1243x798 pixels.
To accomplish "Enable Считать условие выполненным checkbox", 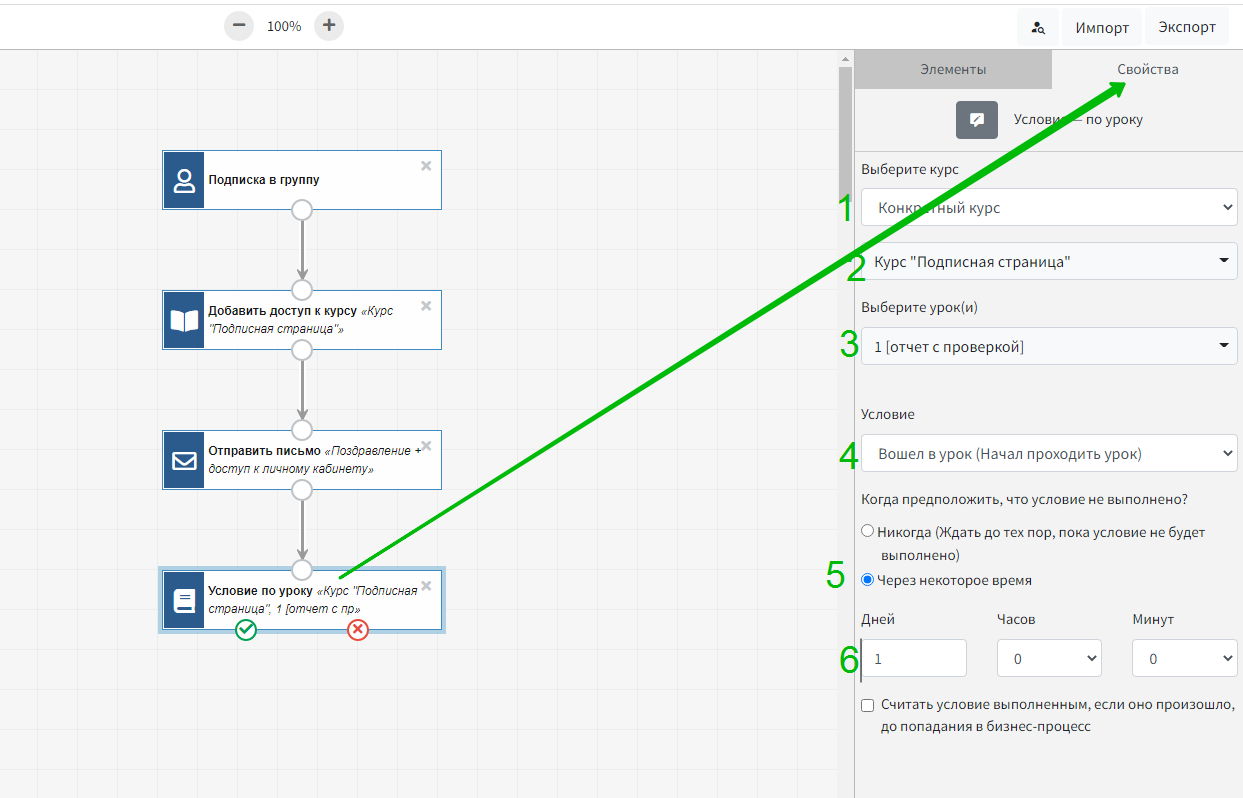I will (x=868, y=705).
